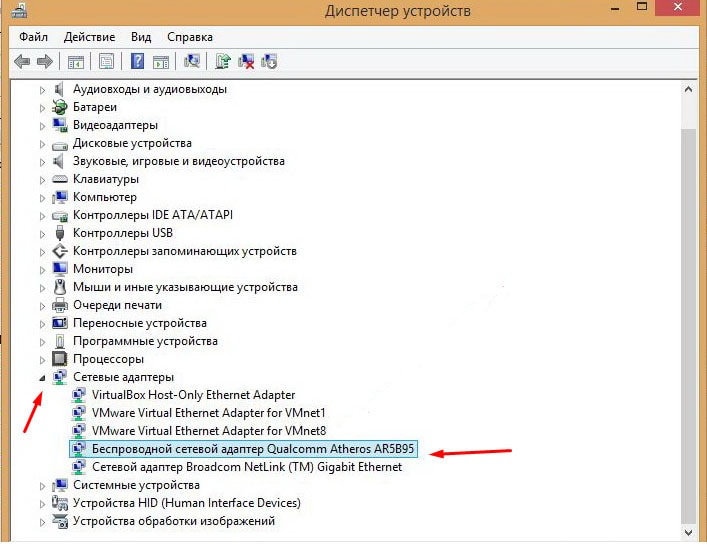
Task: Expand the Аудиовходы и аудиовыходы node
Action: [42, 90]
